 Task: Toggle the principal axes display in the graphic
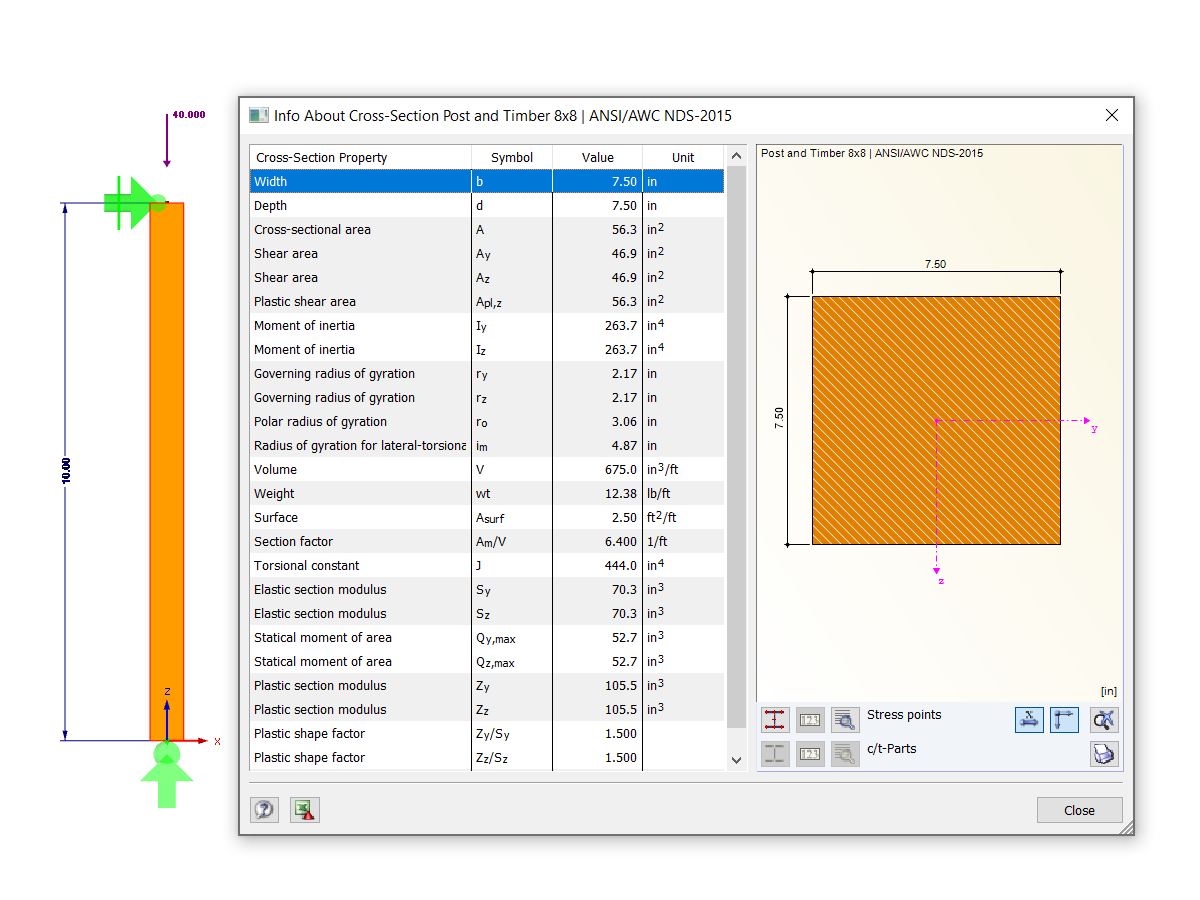point(1064,719)
